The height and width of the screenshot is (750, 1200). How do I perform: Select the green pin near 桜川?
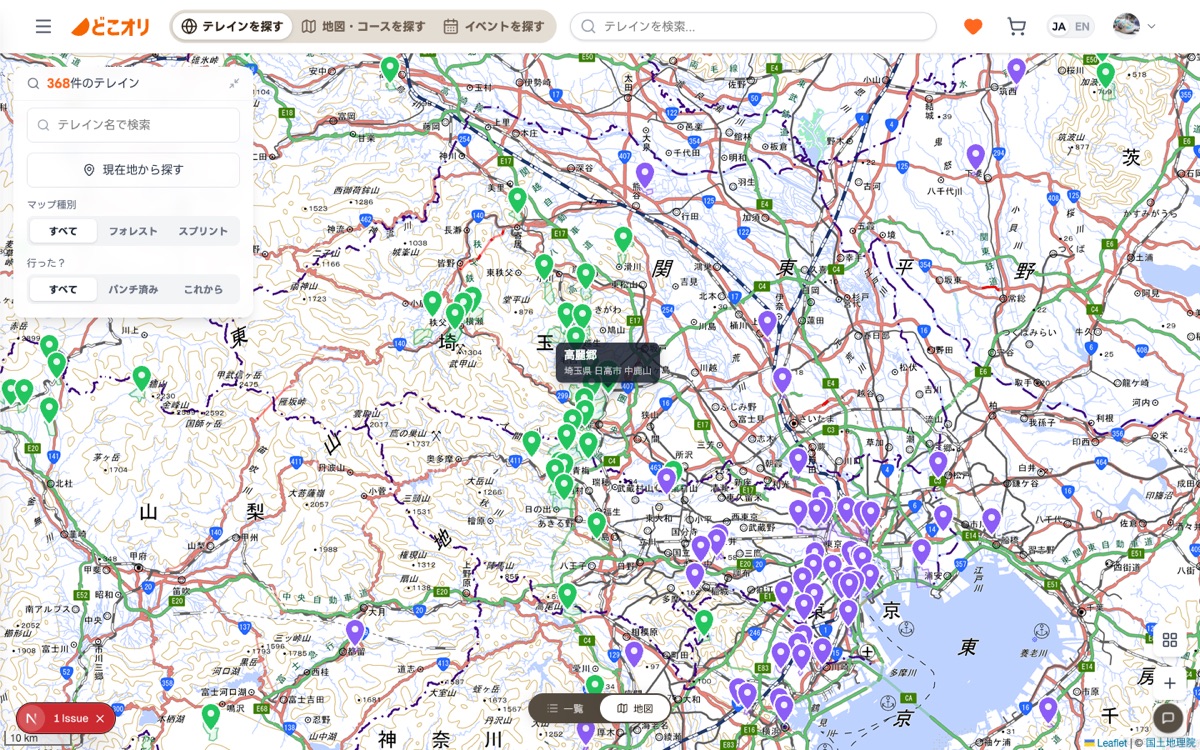[1105, 75]
